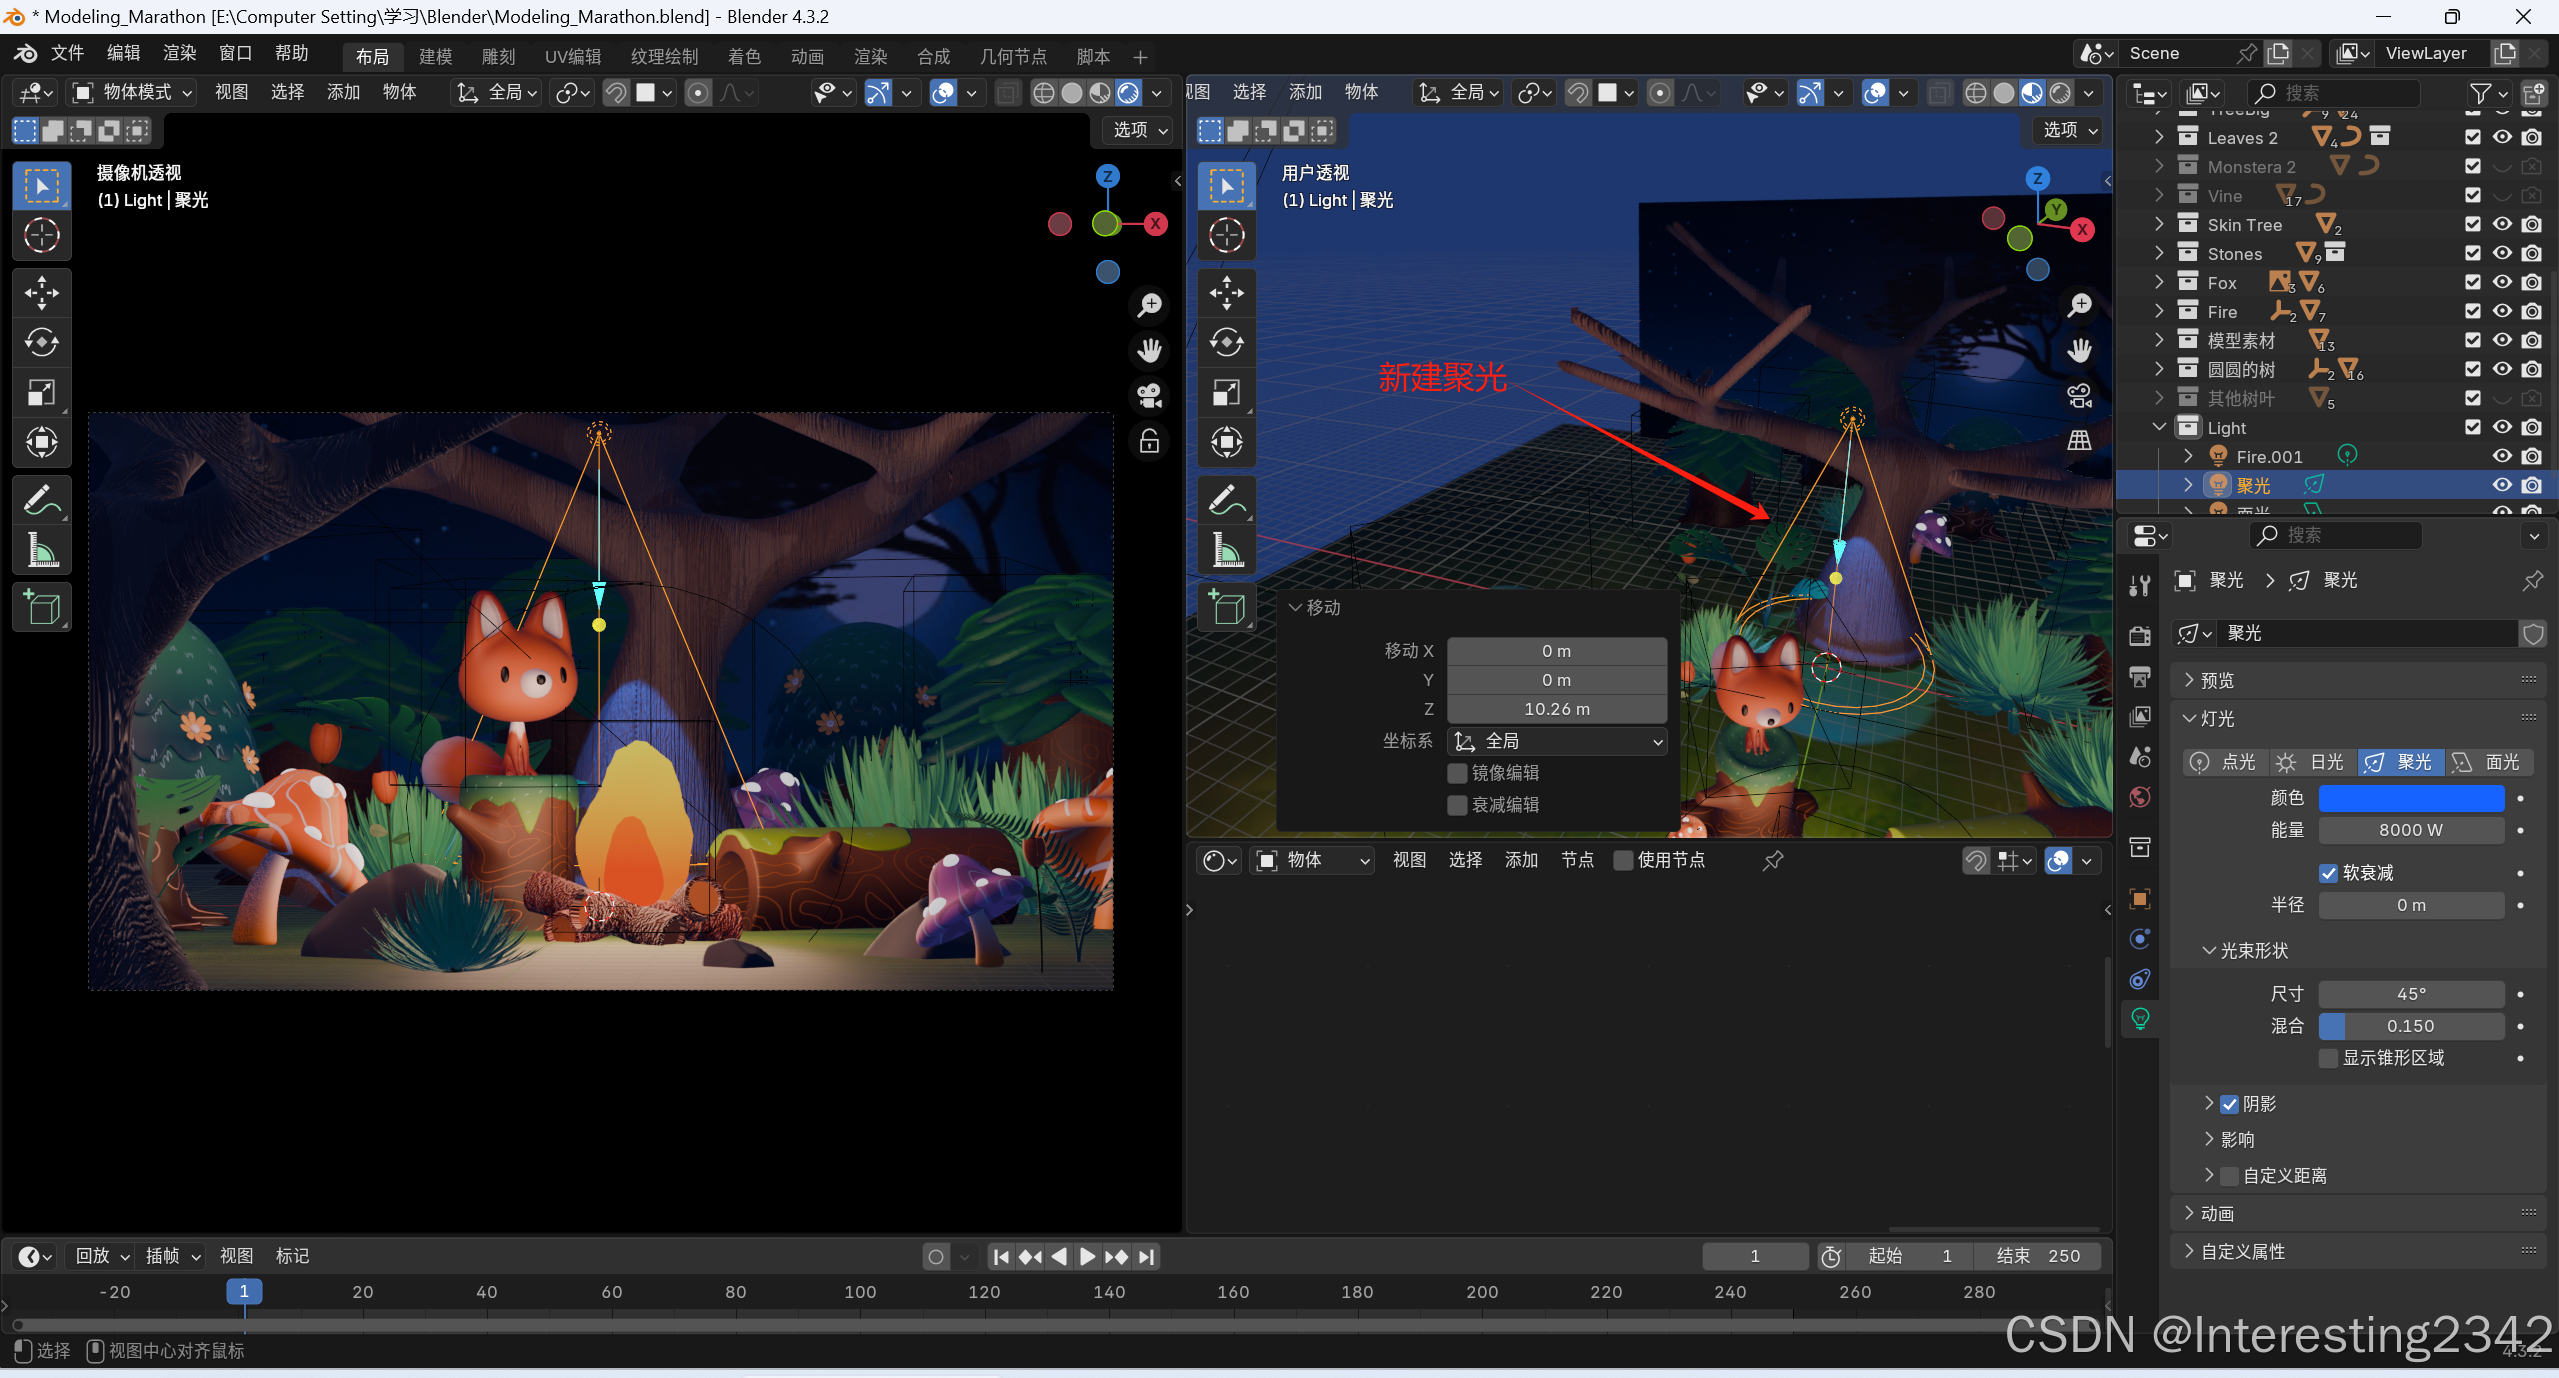
Task: Click the blue light 颜色 swatch
Action: pos(2410,798)
